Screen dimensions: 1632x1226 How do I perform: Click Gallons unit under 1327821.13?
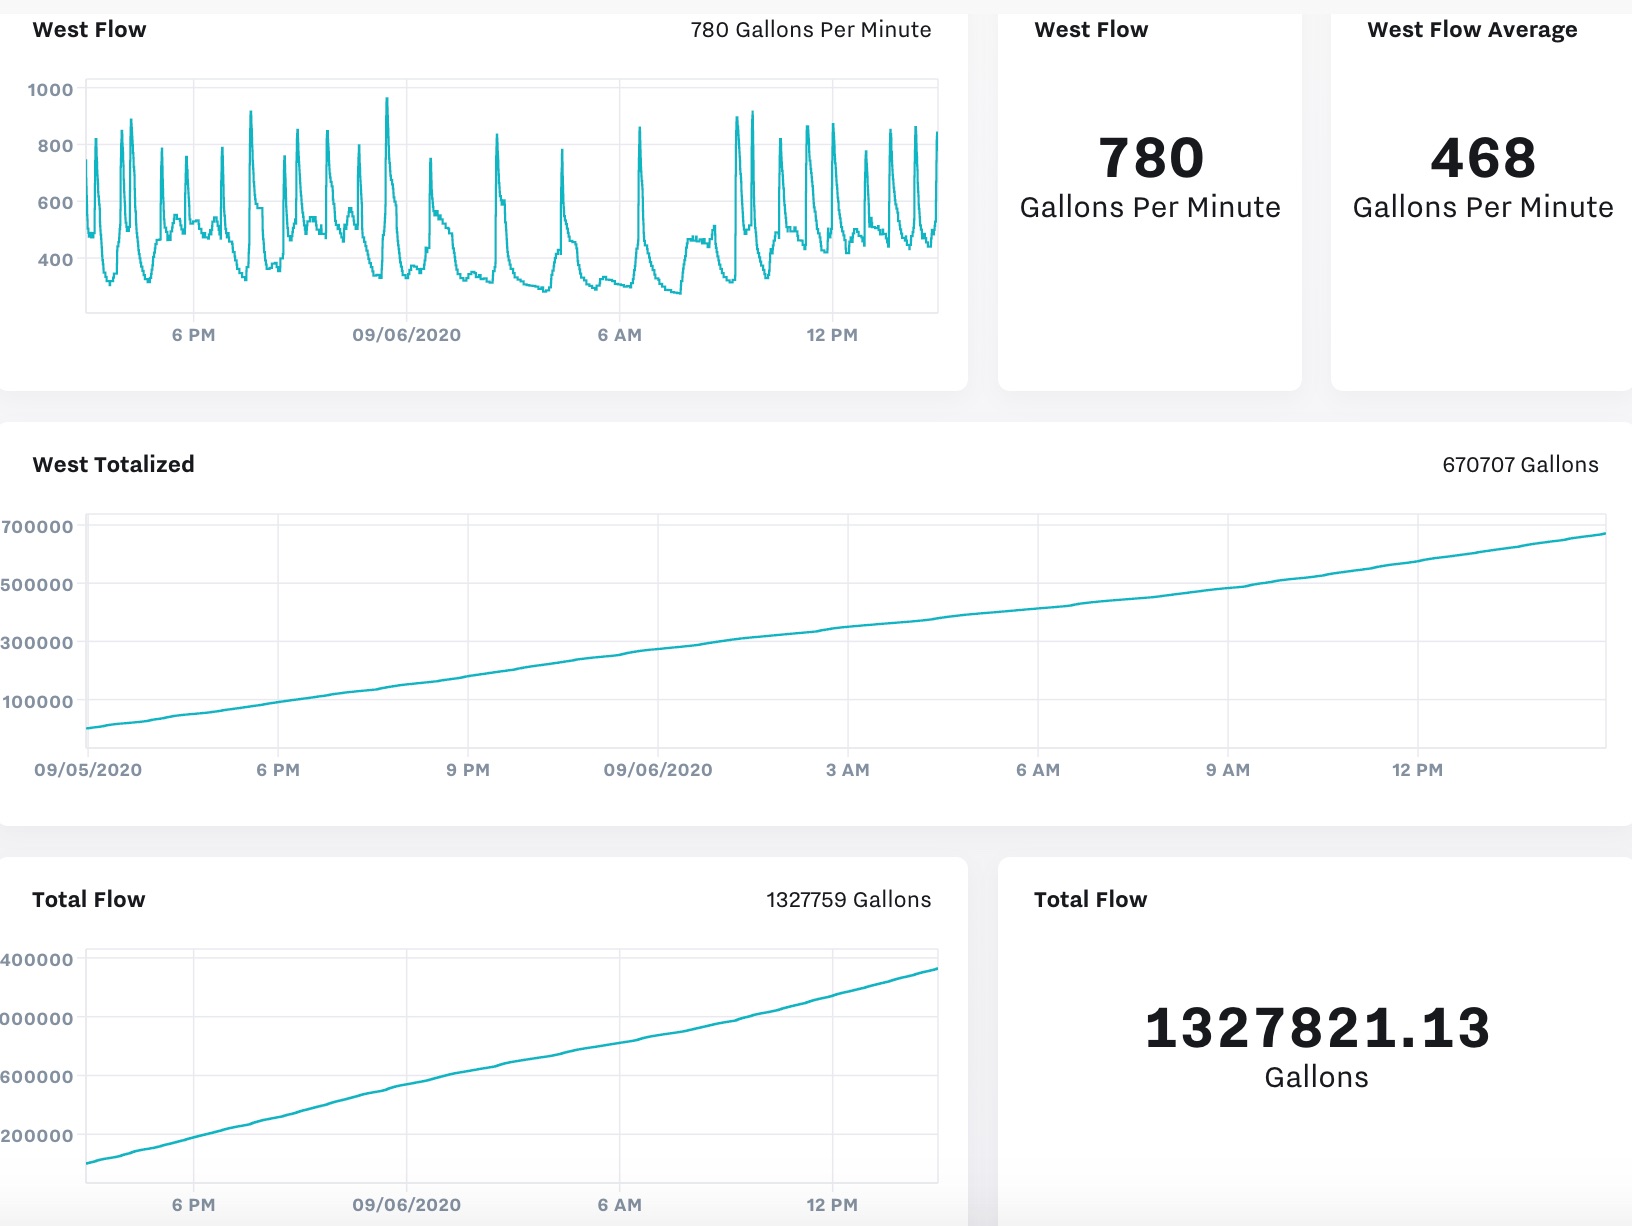click(1316, 1077)
